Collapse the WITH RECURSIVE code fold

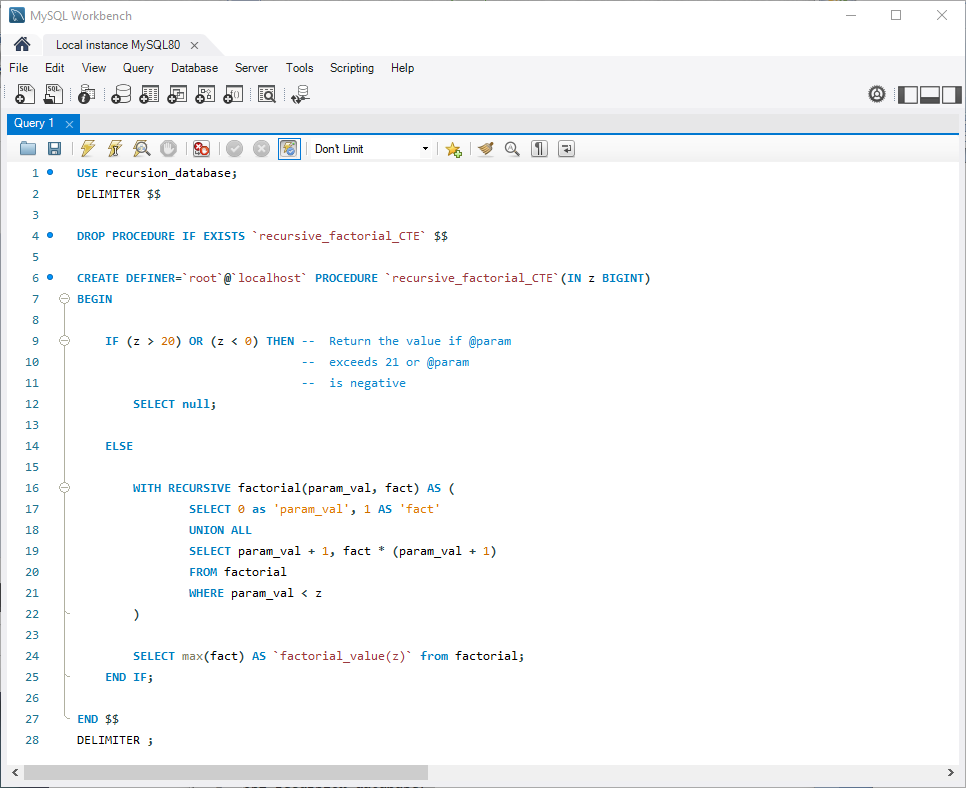click(x=63, y=487)
